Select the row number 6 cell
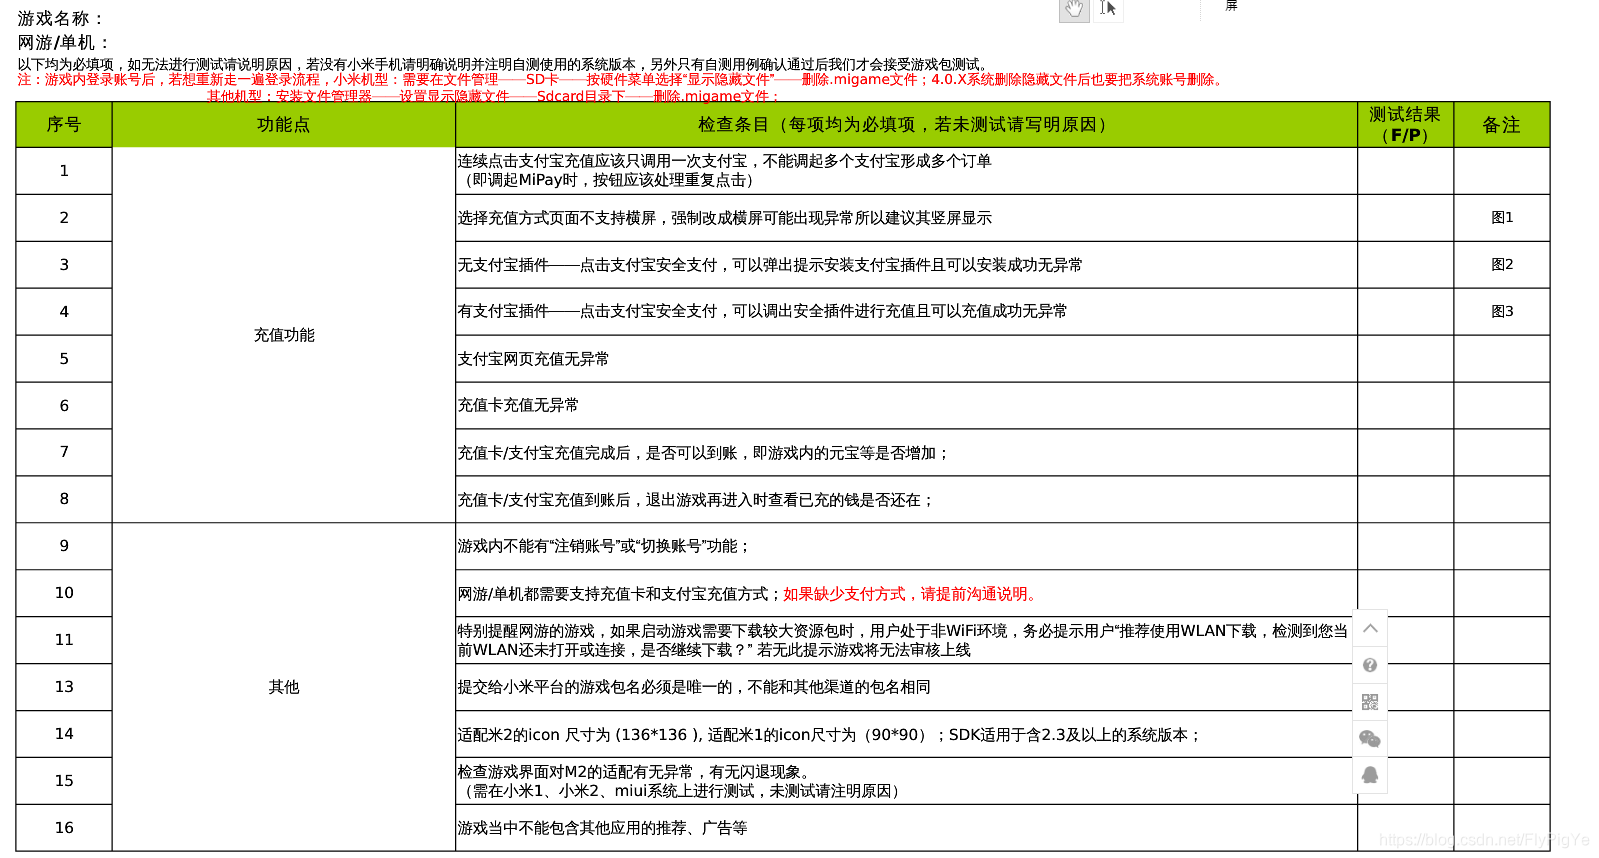Viewport: 1599px width, 858px height. [x=64, y=406]
